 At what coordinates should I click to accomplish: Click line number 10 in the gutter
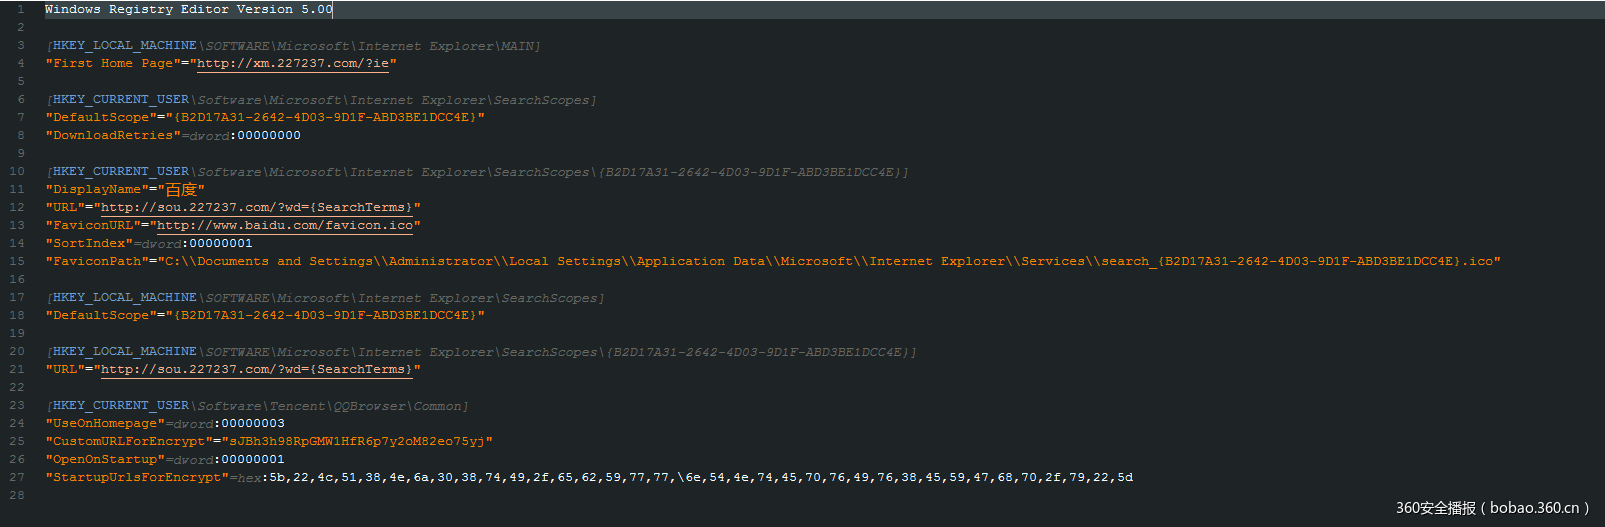(x=17, y=172)
